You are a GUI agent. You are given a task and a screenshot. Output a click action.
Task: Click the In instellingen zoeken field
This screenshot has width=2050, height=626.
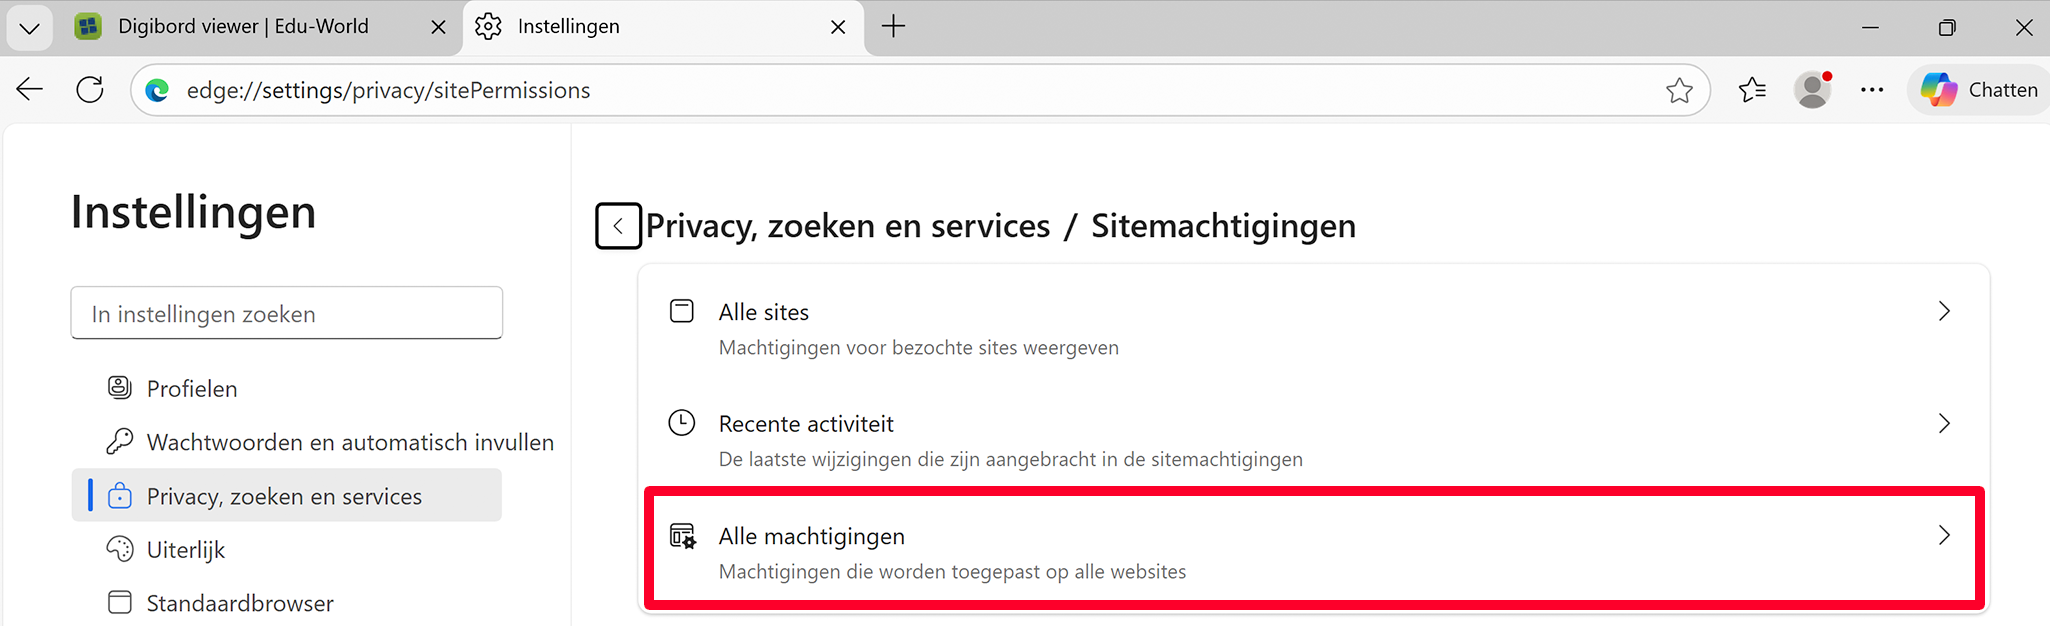(x=286, y=314)
